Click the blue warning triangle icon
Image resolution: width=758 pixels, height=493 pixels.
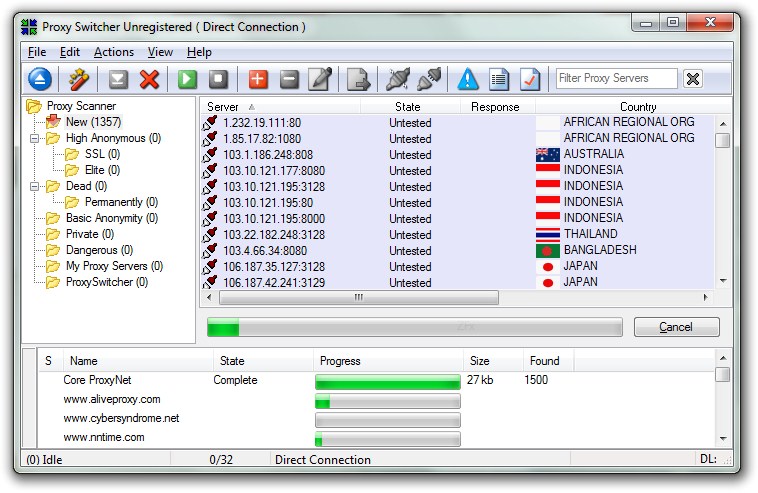tap(468, 79)
